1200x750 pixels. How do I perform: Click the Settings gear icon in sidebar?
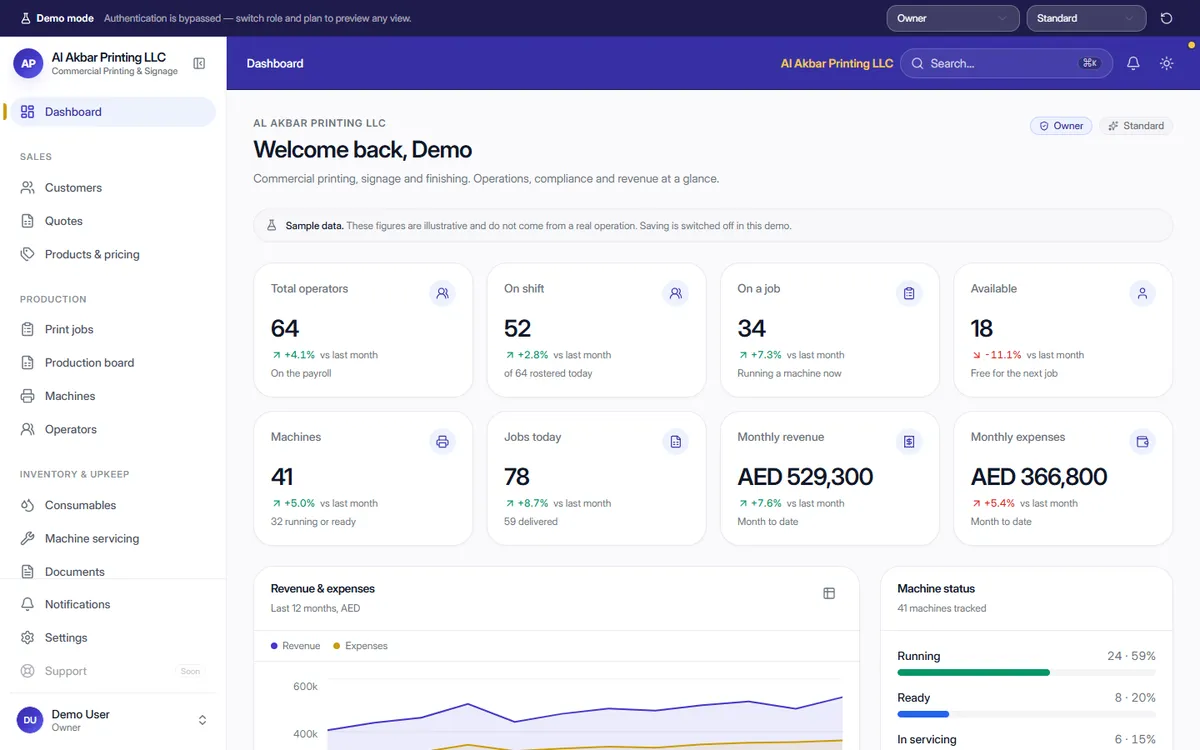tap(27, 638)
